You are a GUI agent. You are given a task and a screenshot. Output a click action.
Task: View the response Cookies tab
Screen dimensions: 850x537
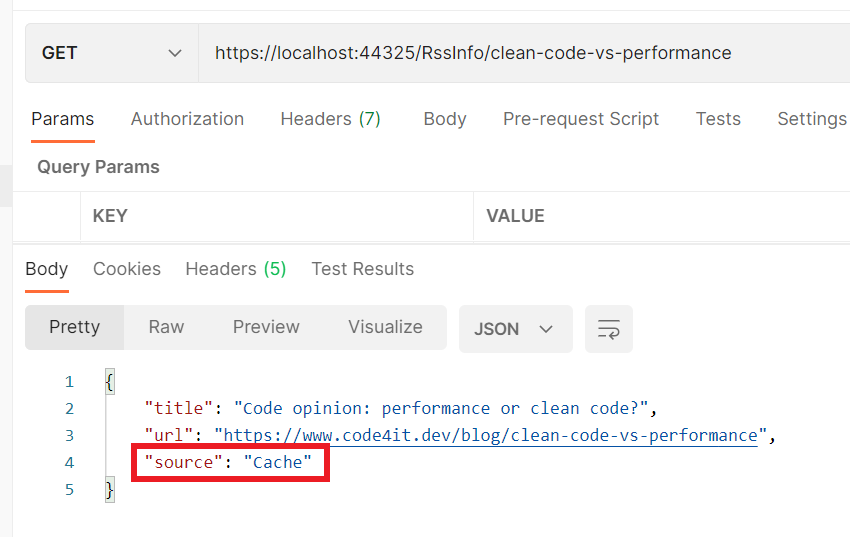(x=127, y=269)
